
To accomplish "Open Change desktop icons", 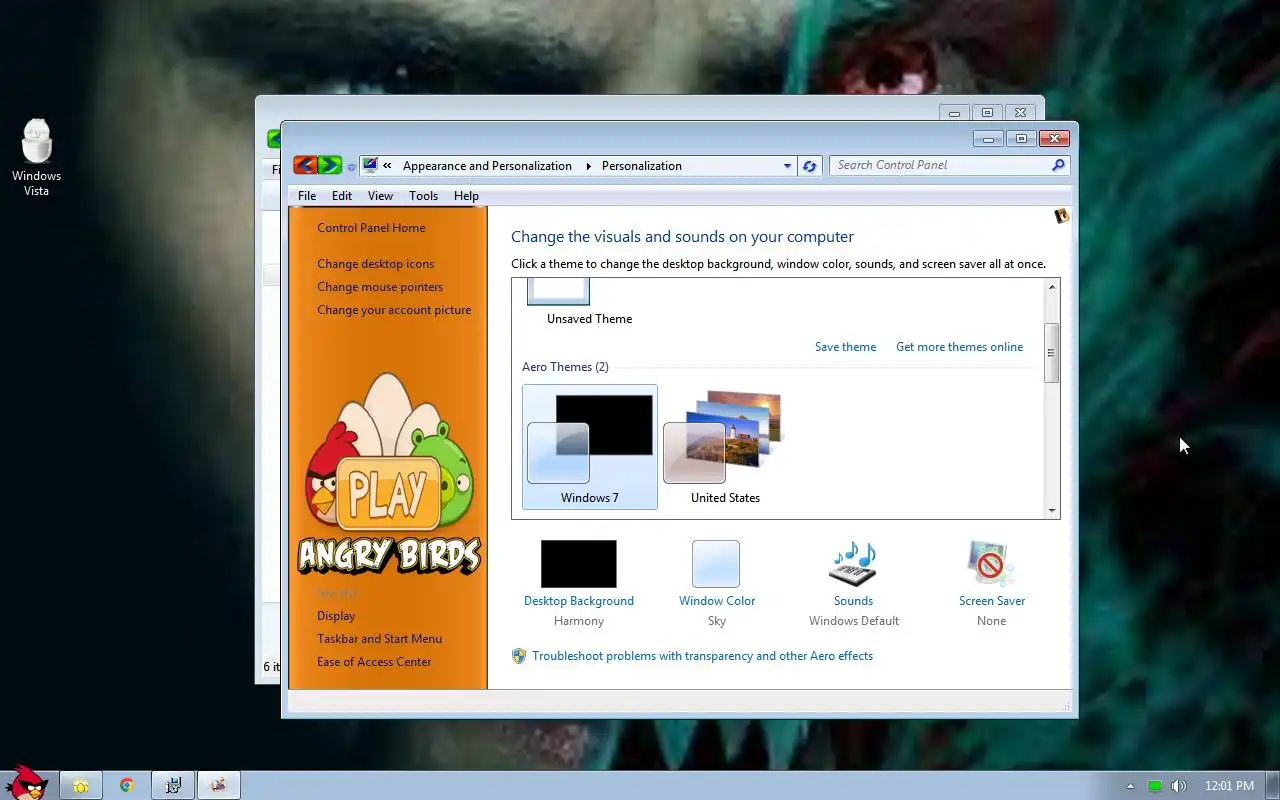I will (376, 264).
